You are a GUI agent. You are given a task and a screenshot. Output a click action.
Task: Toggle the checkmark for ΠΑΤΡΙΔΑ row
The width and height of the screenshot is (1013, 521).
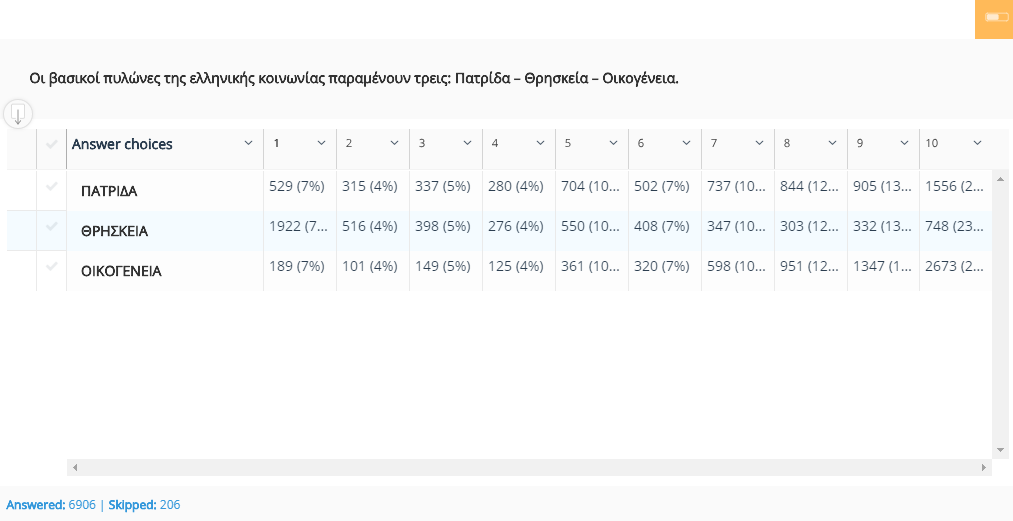[51, 187]
